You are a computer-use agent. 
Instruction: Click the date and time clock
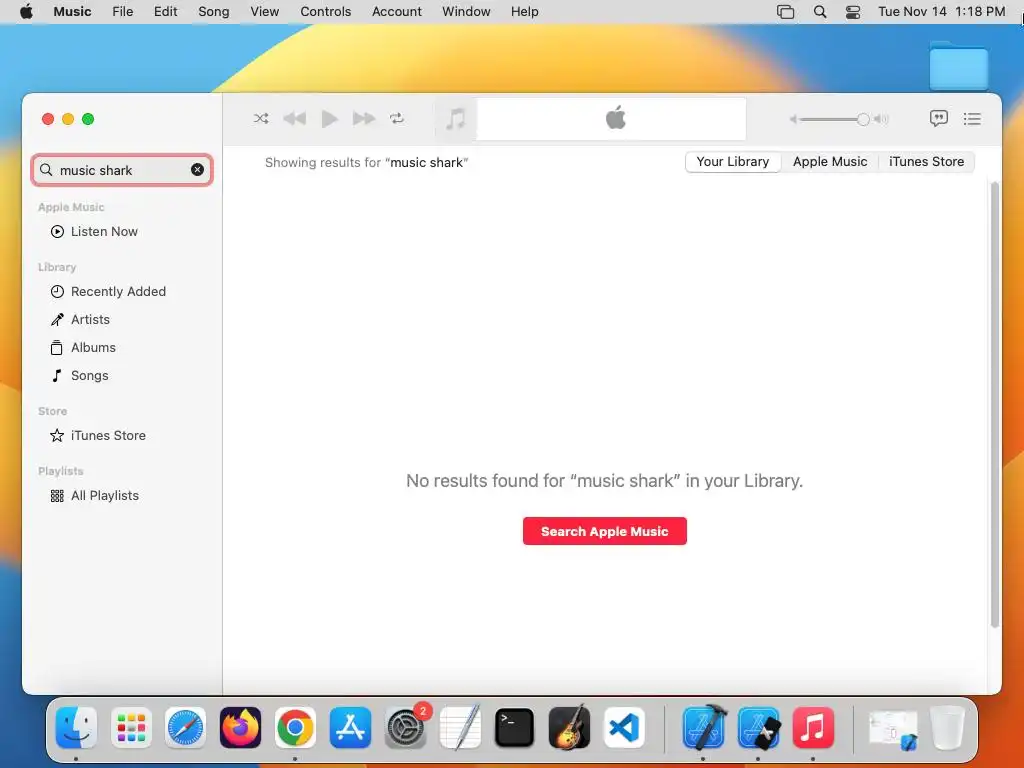tap(941, 12)
